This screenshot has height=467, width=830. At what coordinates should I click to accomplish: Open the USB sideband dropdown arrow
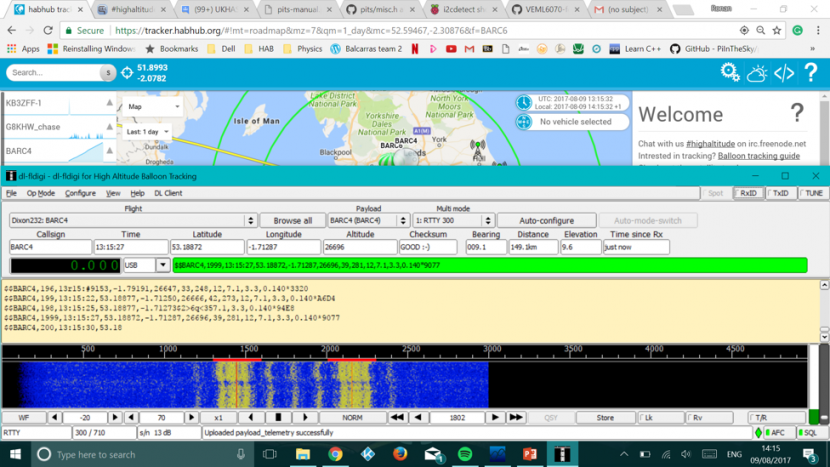(x=163, y=265)
